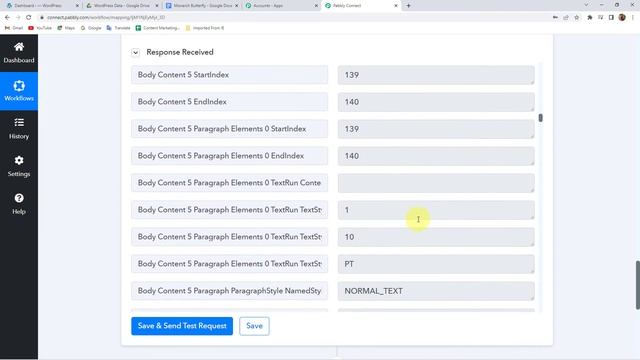Go to Workflows in the sidebar

(x=19, y=91)
